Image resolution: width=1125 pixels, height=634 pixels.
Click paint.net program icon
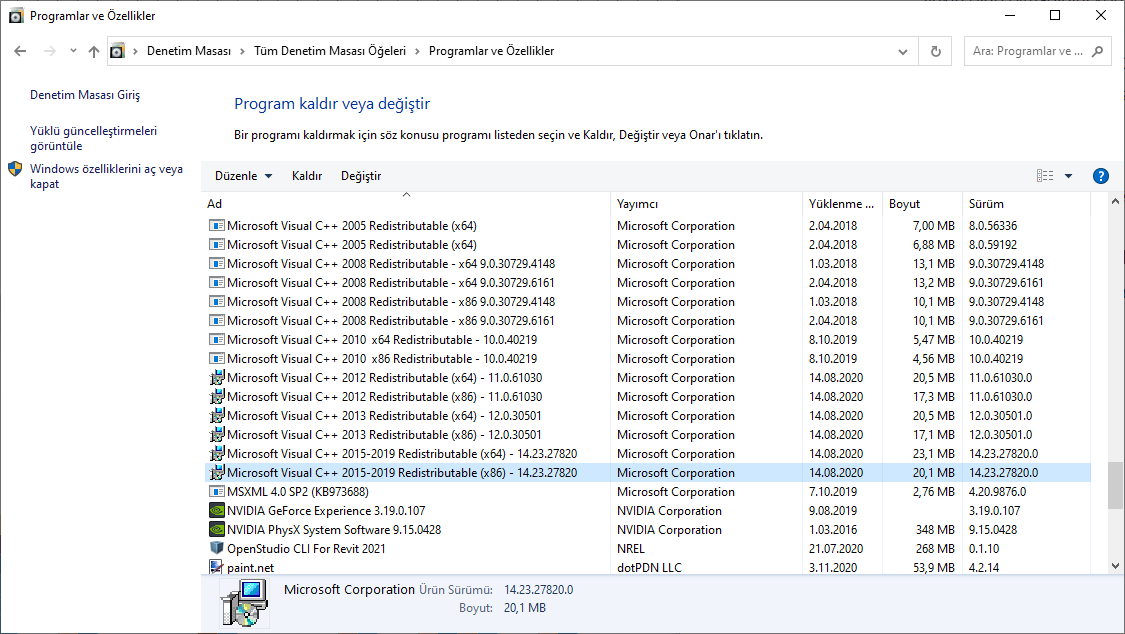pos(217,567)
